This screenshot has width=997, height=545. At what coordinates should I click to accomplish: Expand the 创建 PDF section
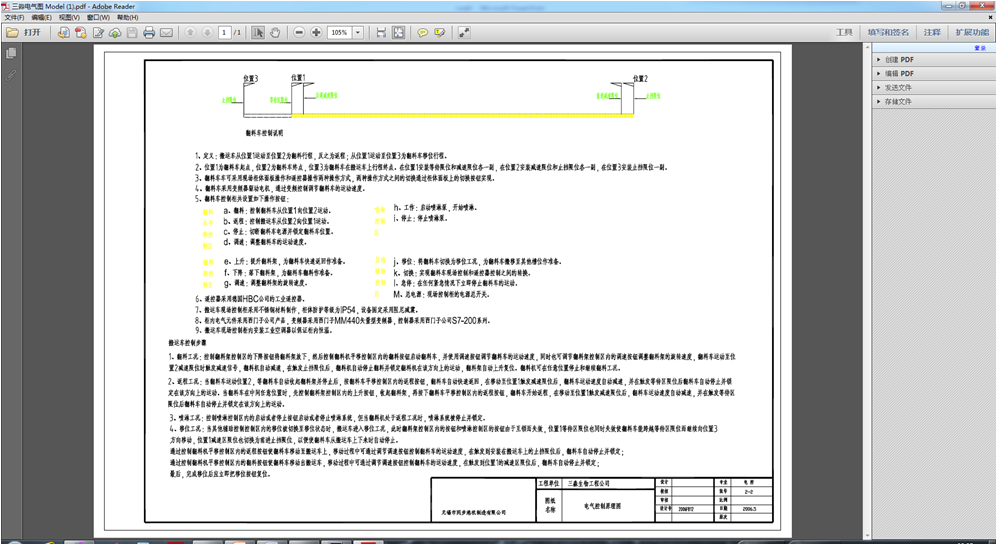coord(898,60)
